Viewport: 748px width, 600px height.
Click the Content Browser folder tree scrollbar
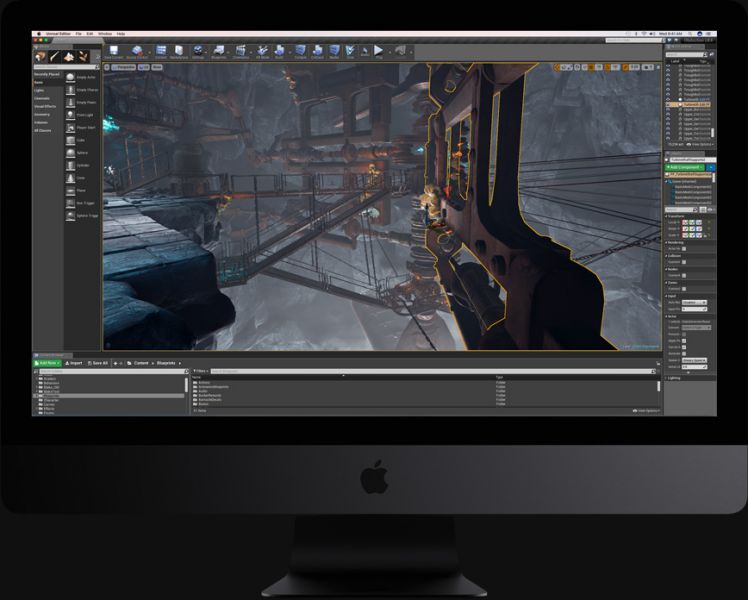[x=187, y=385]
